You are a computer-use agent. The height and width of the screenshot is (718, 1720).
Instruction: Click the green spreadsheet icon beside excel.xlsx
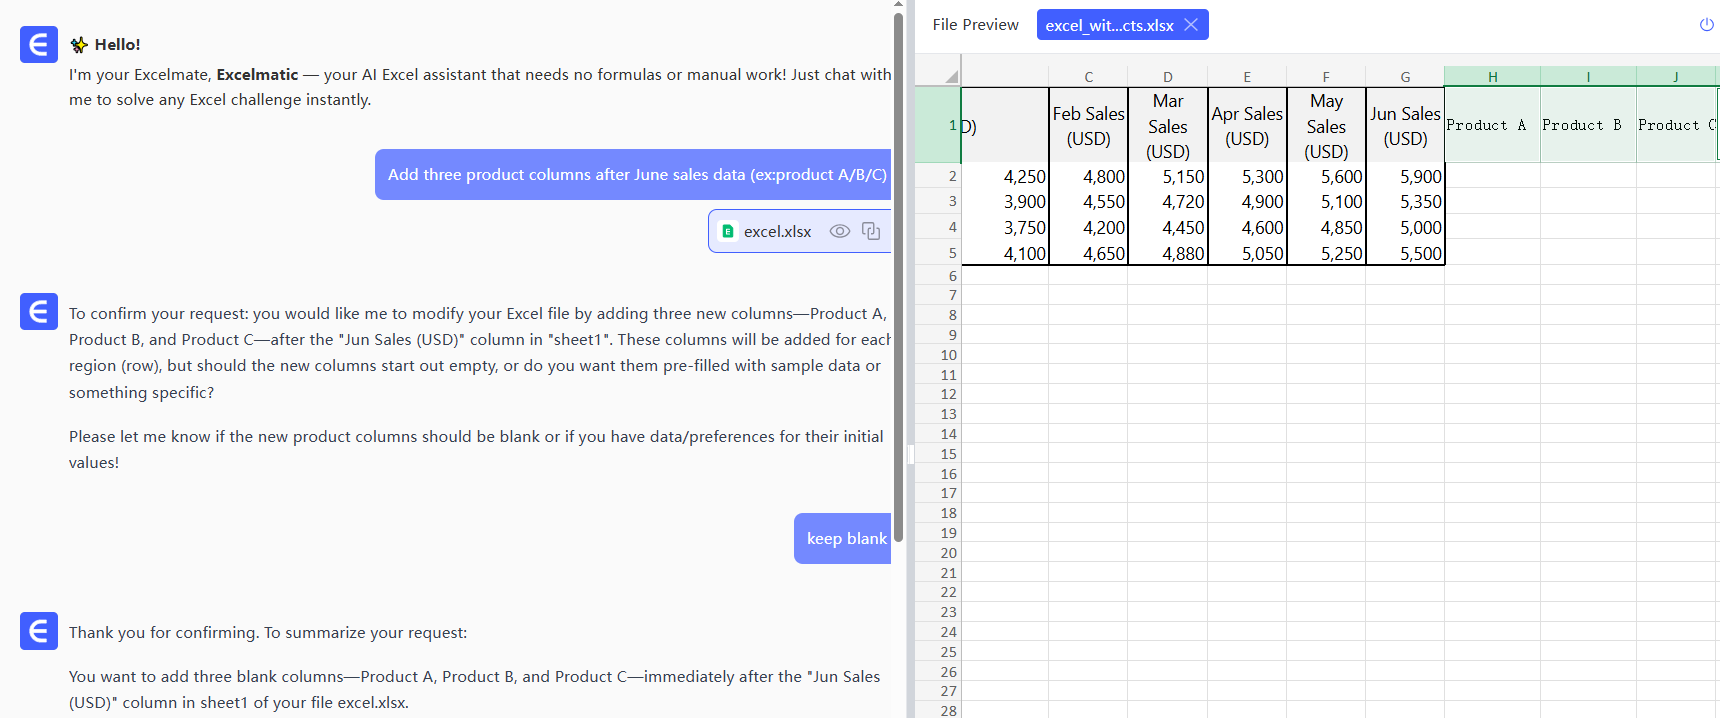[728, 231]
